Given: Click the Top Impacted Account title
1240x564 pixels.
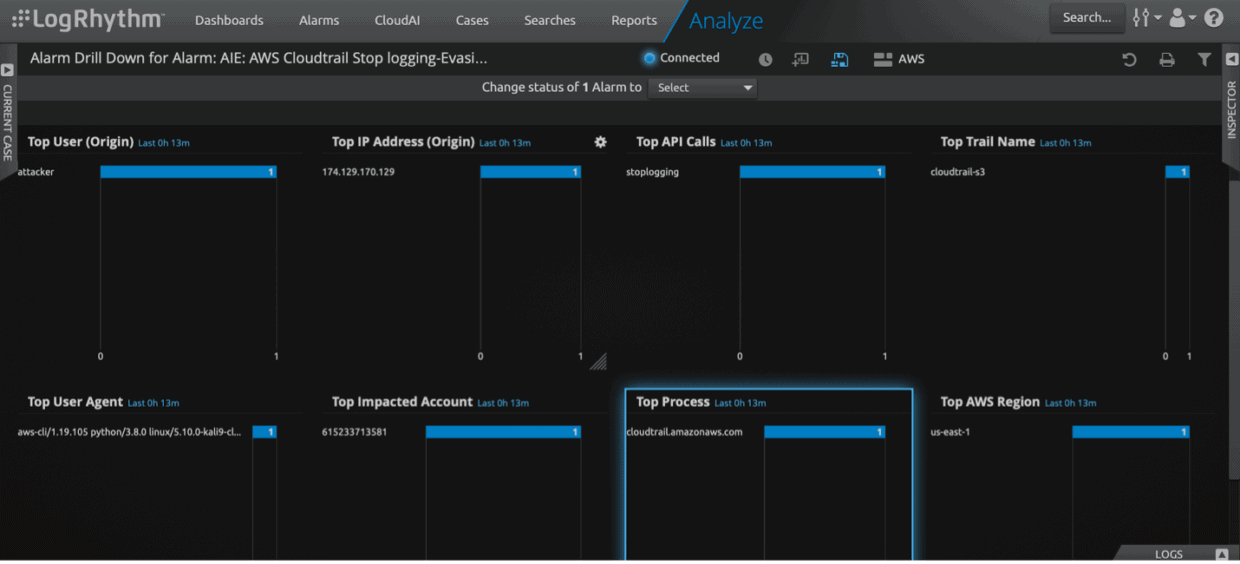Looking at the screenshot, I should pyautogui.click(x=402, y=402).
